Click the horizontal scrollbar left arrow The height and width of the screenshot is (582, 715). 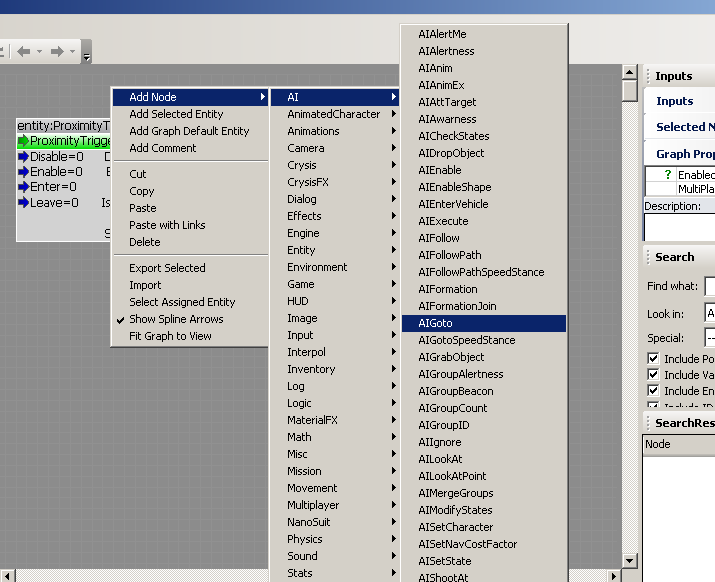click(x=8, y=576)
